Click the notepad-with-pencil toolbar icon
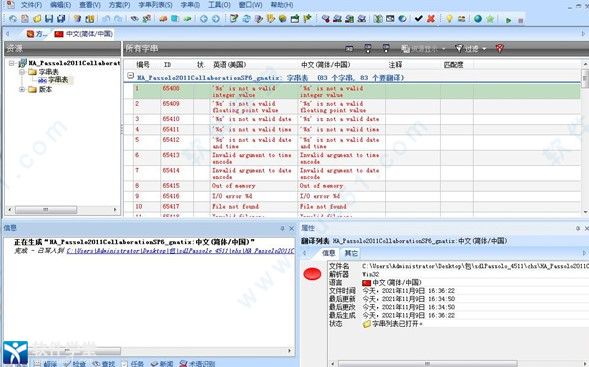589x367 pixels. click(x=234, y=18)
